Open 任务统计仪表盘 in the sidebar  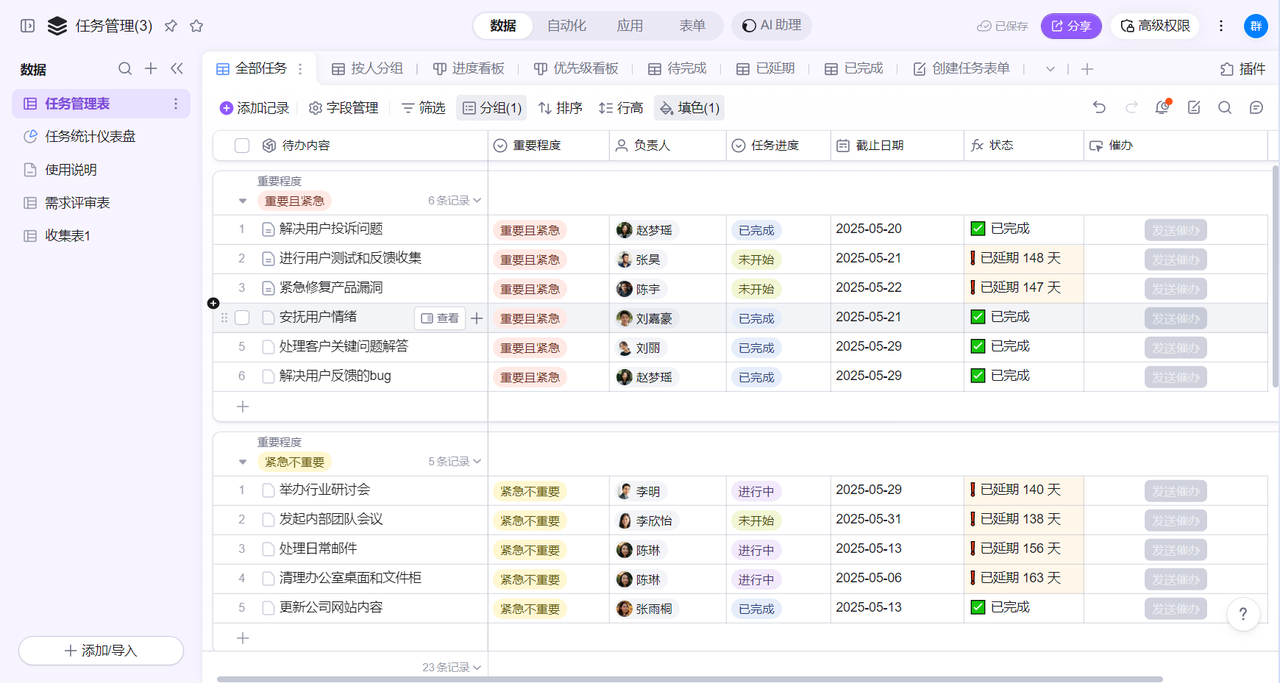(90, 137)
